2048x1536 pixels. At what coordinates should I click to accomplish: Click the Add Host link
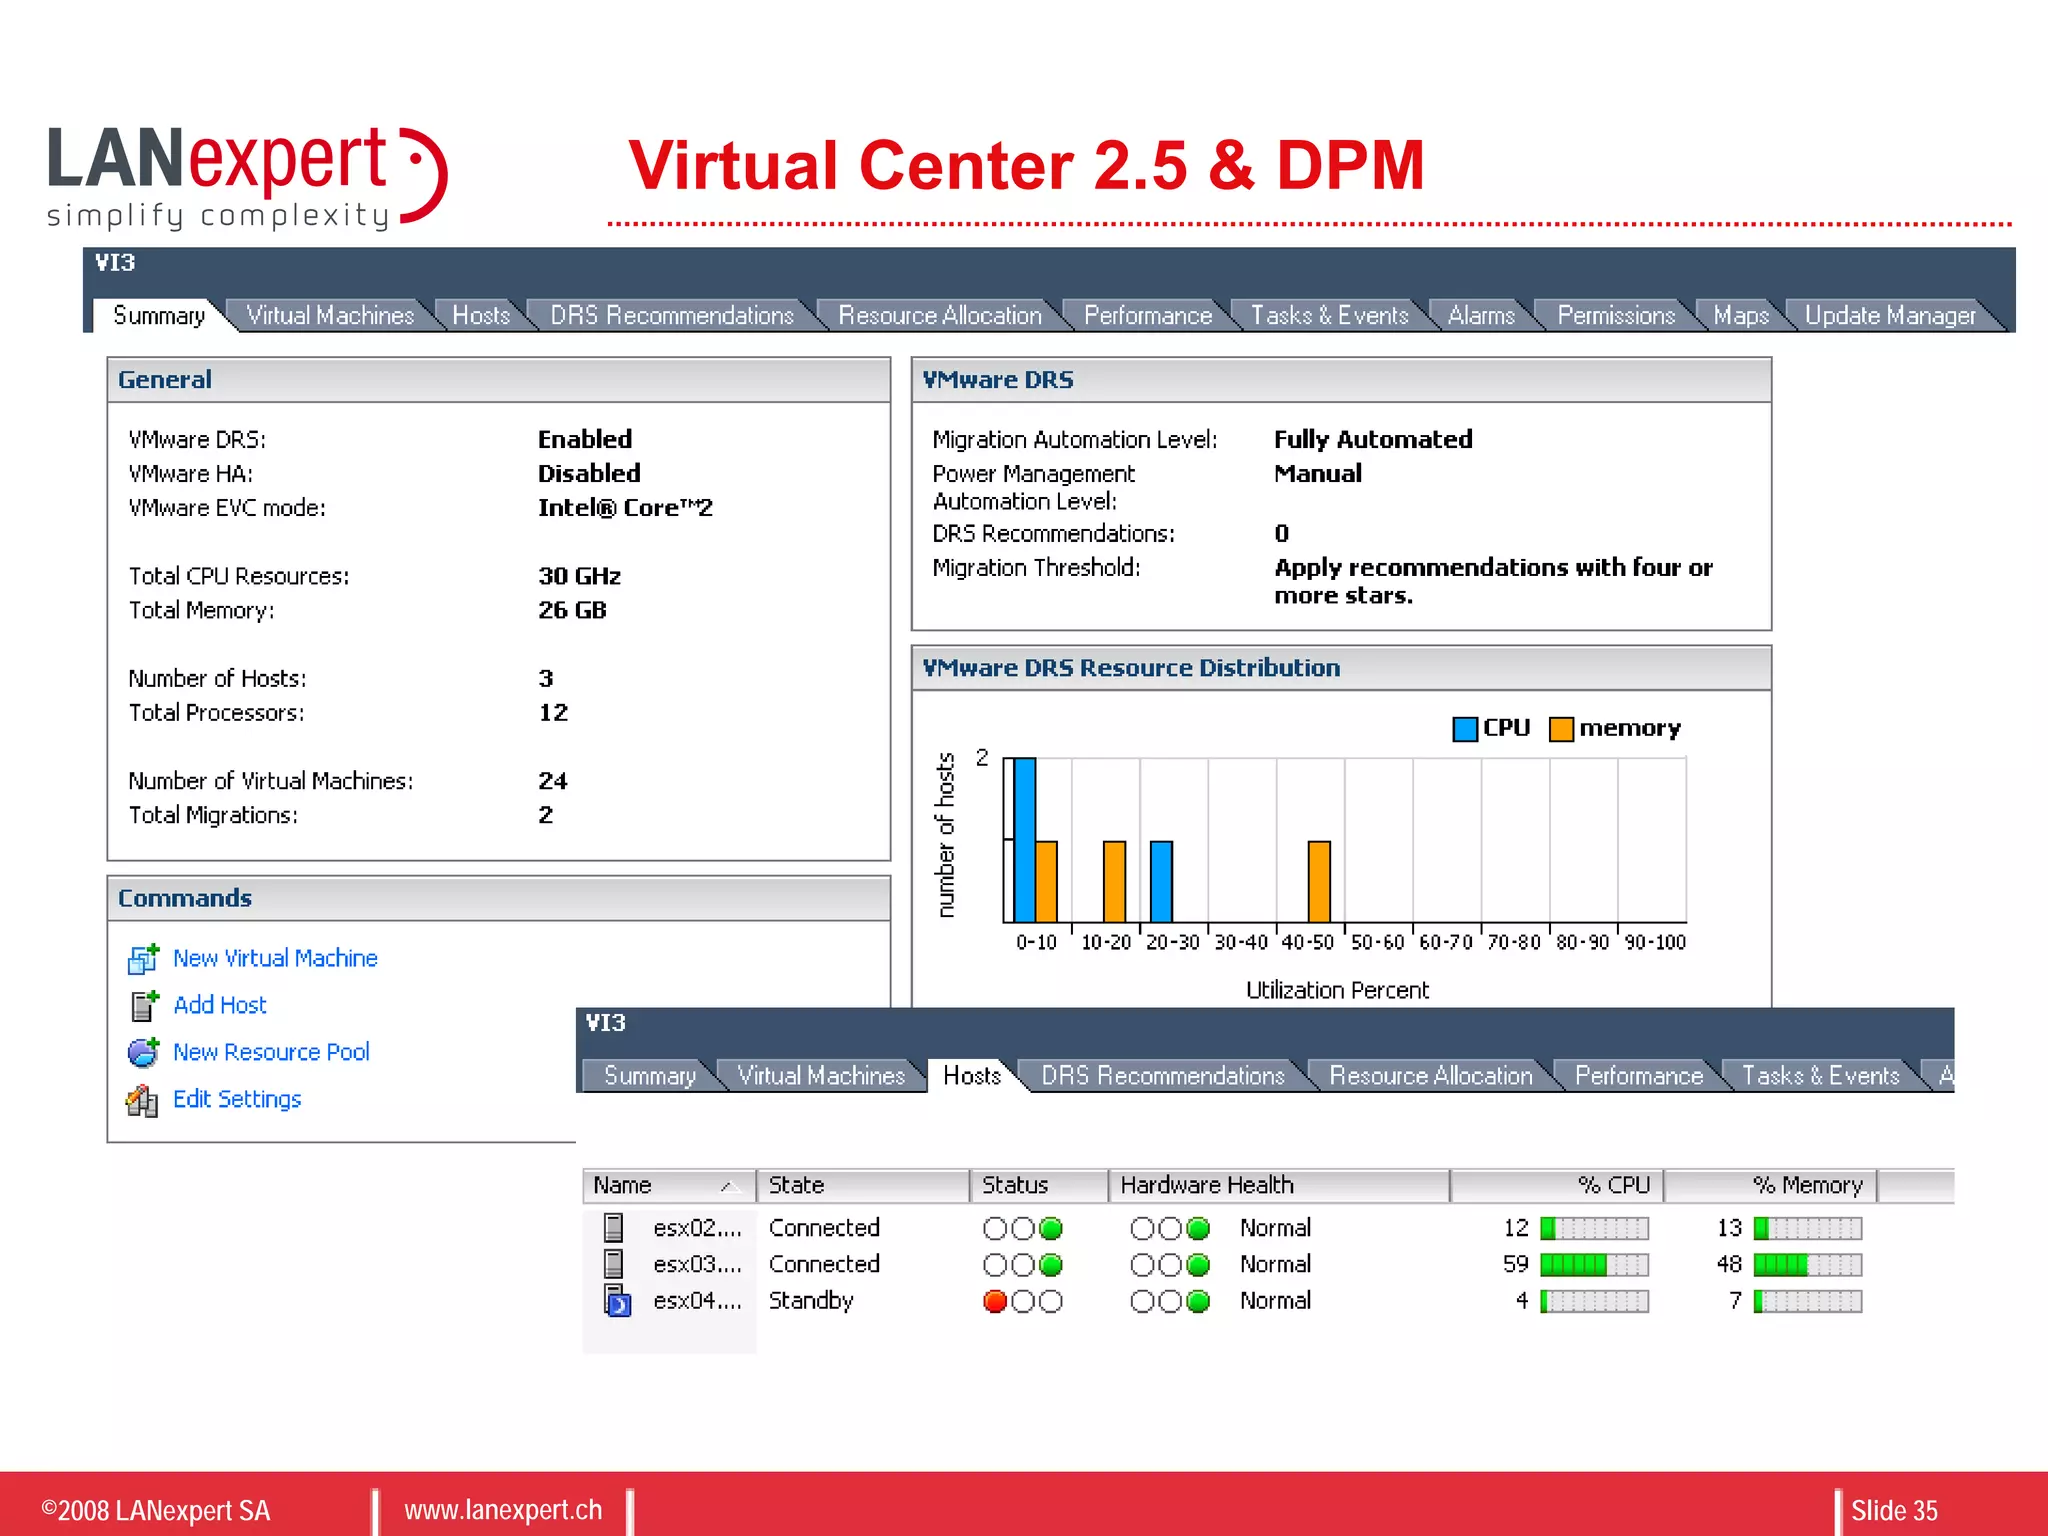pyautogui.click(x=220, y=1005)
